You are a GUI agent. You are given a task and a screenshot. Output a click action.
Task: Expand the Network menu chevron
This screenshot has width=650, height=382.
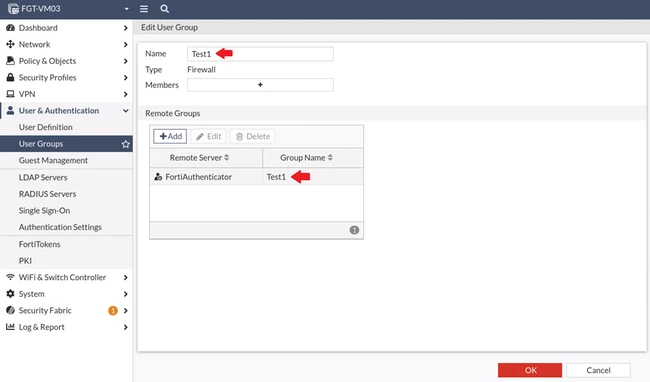pyautogui.click(x=126, y=44)
